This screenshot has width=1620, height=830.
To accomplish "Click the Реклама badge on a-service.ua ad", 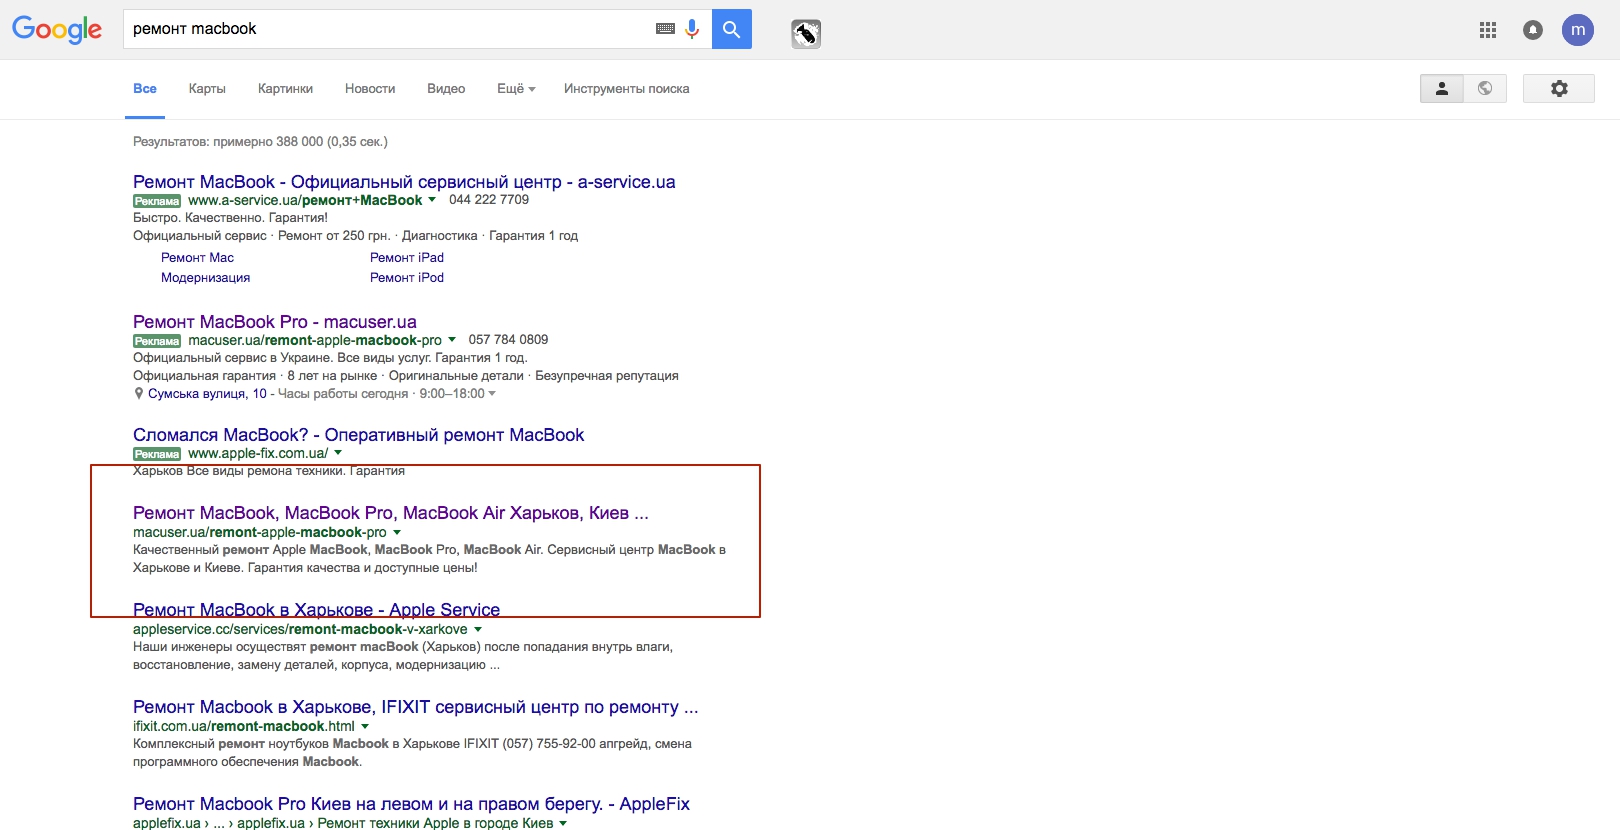I will [157, 201].
